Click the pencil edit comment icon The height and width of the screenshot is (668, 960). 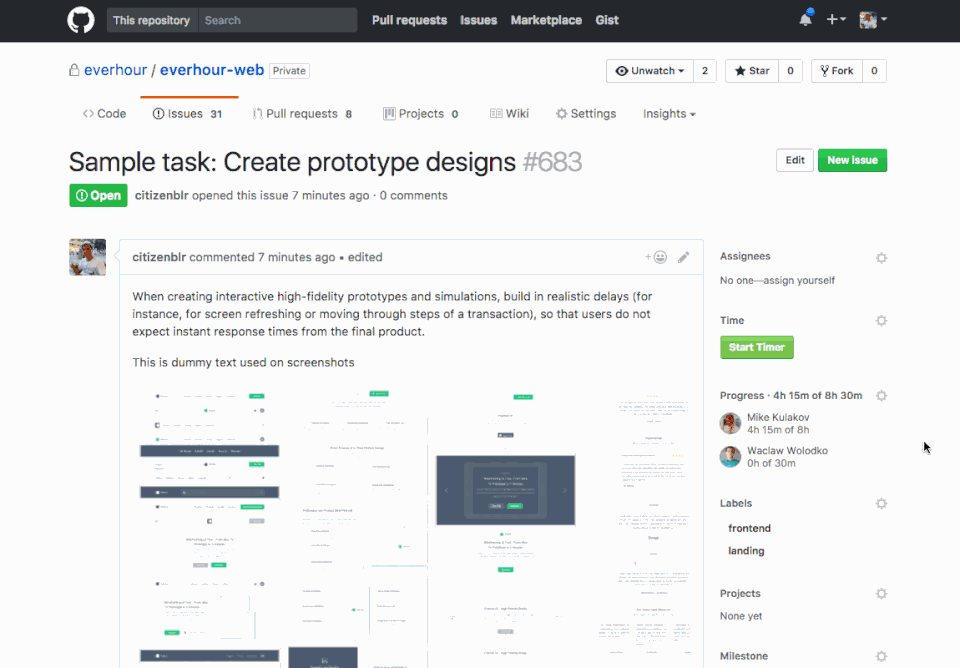pos(683,257)
